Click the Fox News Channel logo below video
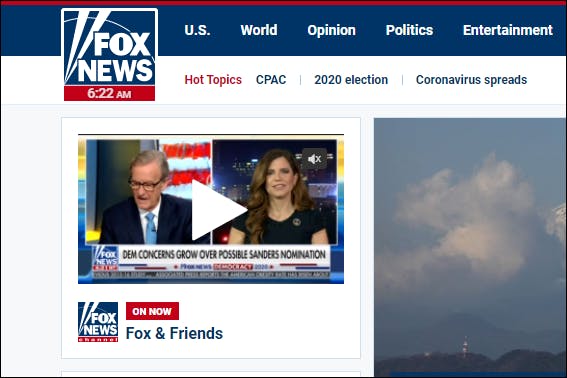 point(98,322)
